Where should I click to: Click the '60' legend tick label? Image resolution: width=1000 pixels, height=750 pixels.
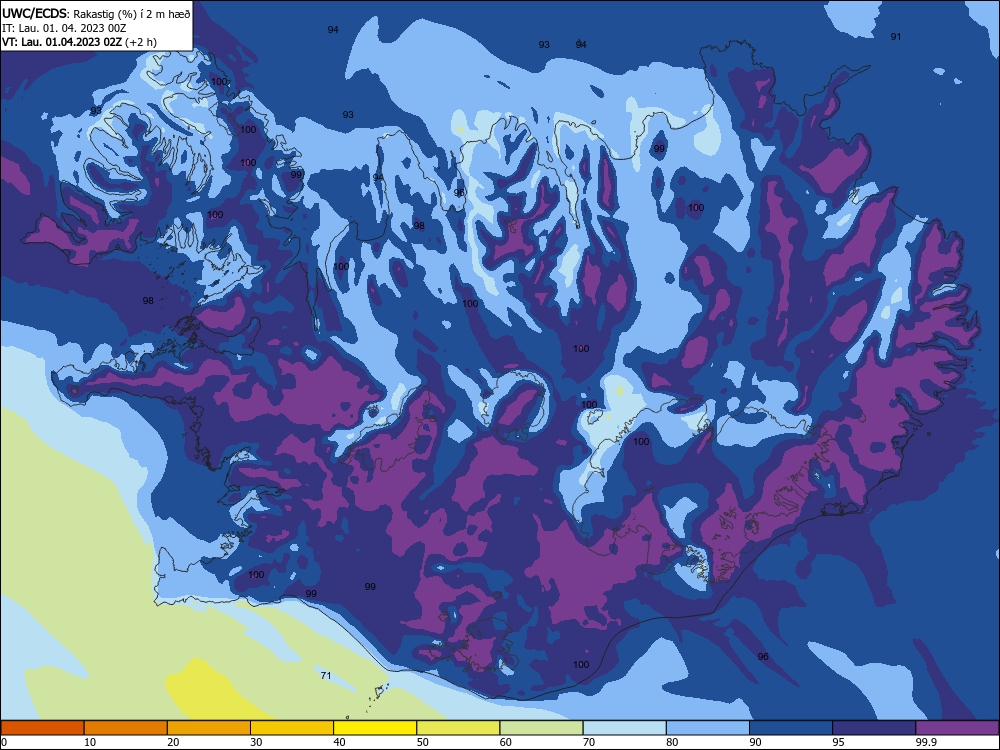click(x=506, y=742)
